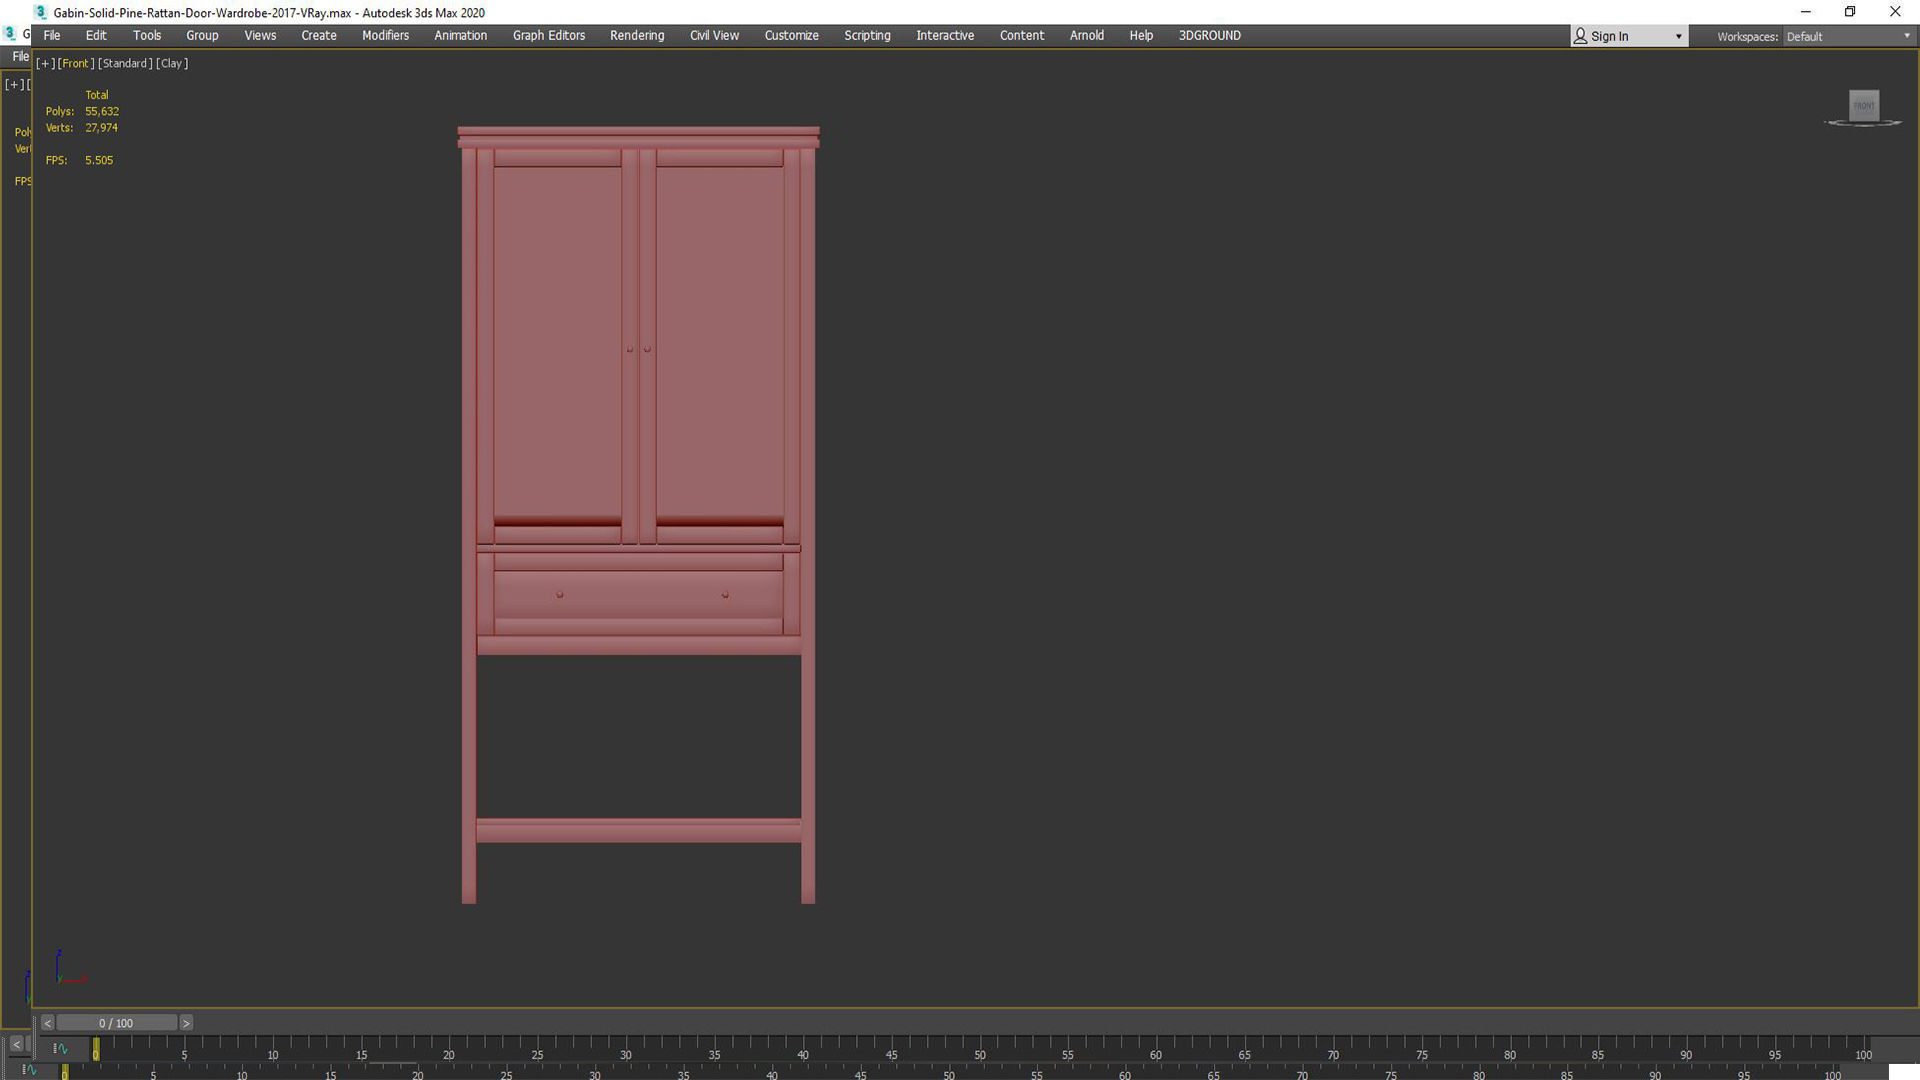The height and width of the screenshot is (1080, 1920).
Task: Open the Edit menu
Action: point(96,35)
